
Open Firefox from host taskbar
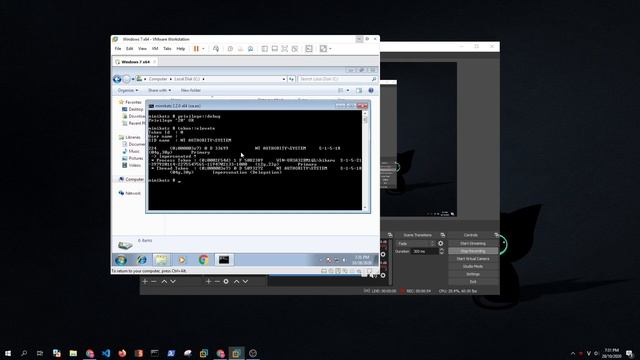click(122, 353)
